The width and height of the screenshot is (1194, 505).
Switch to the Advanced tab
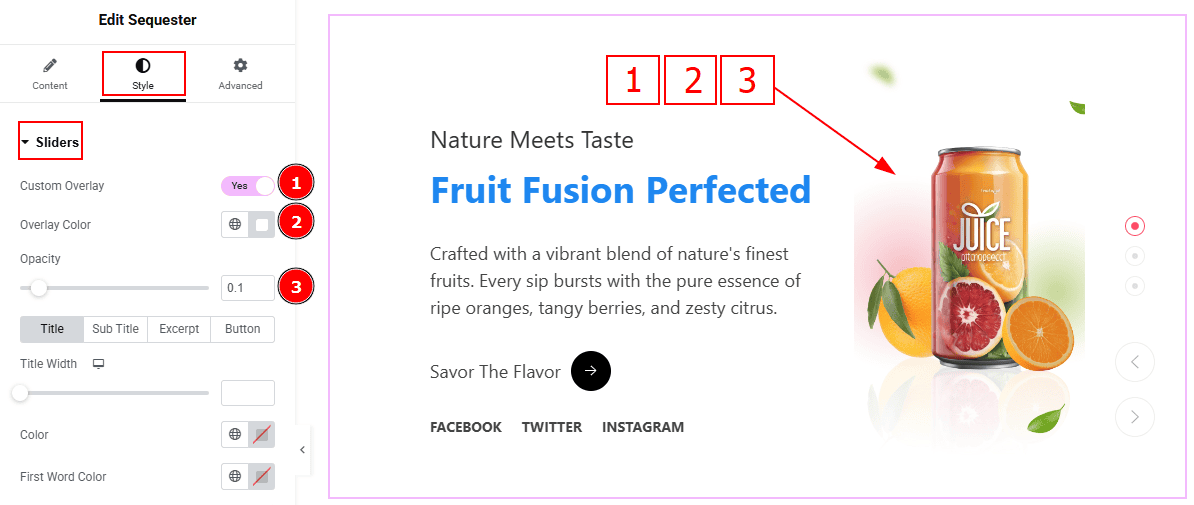[x=241, y=74]
